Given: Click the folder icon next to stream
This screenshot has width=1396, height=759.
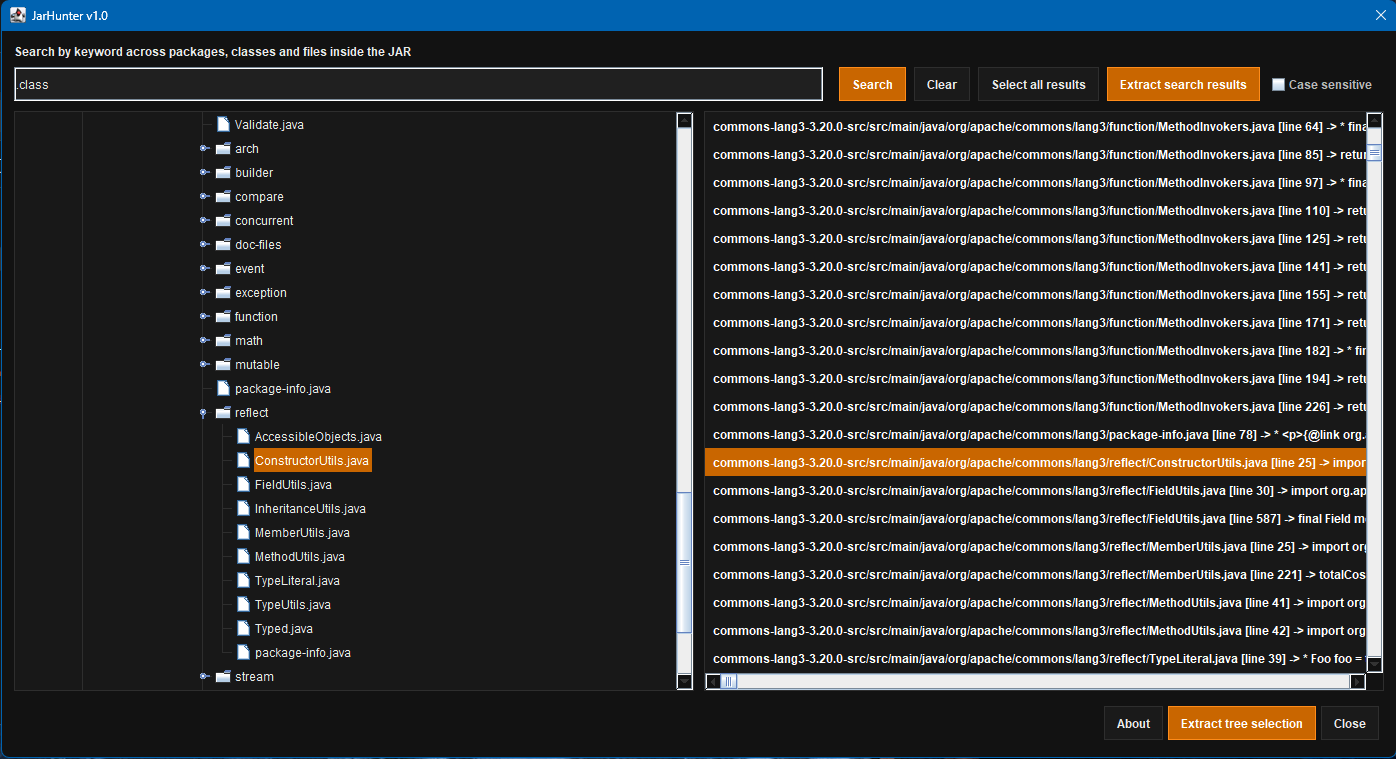Looking at the screenshot, I should 222,677.
